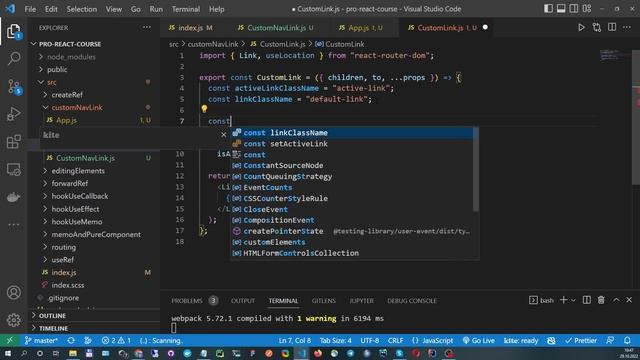Toggle secondary side bar layout icon
Image resolution: width=640 pixels, height=360 pixels.
(574, 9)
